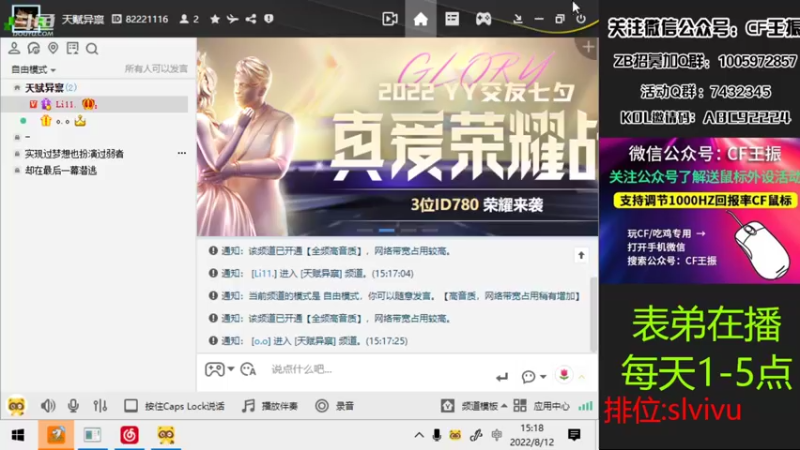Click the enter/send arrow icon
The image size is (800, 450).
click(502, 377)
